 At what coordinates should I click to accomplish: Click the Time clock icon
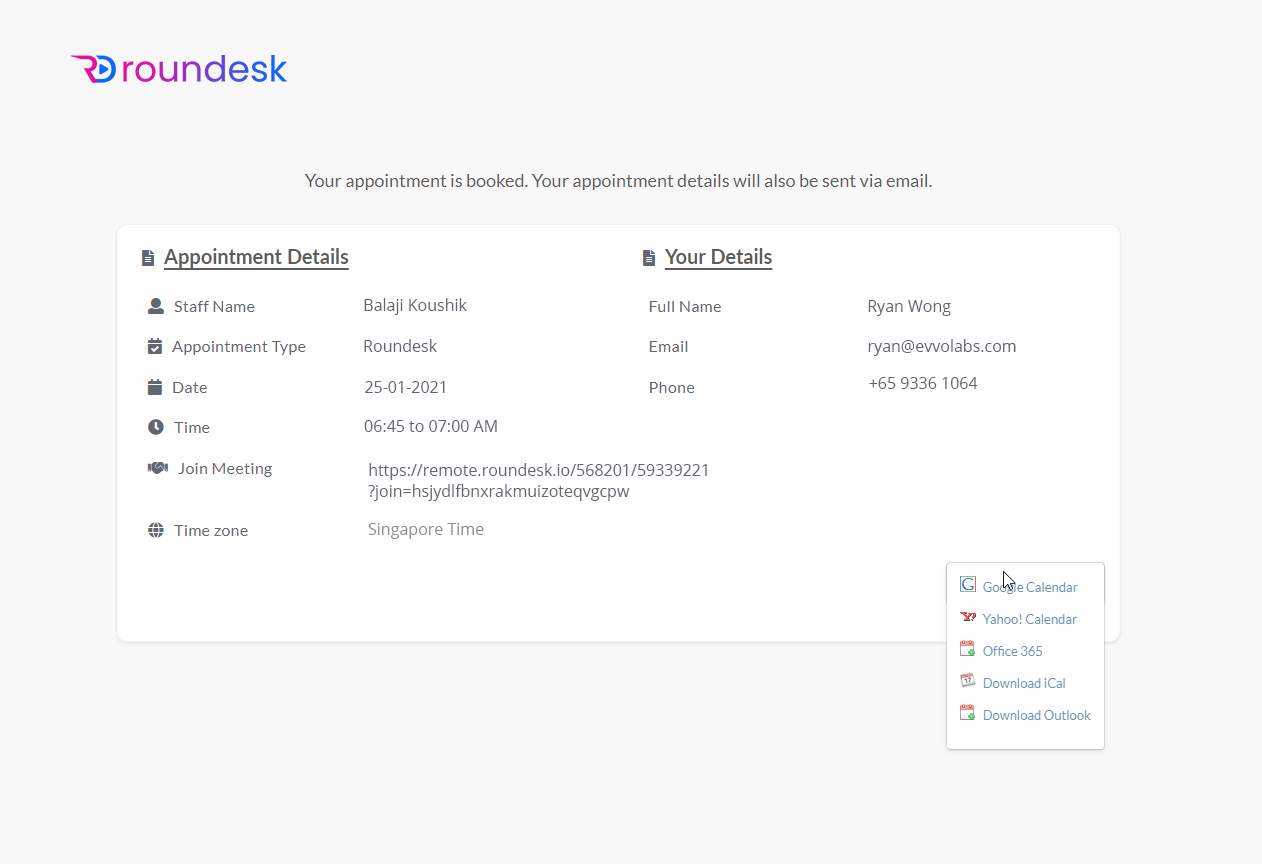(156, 427)
